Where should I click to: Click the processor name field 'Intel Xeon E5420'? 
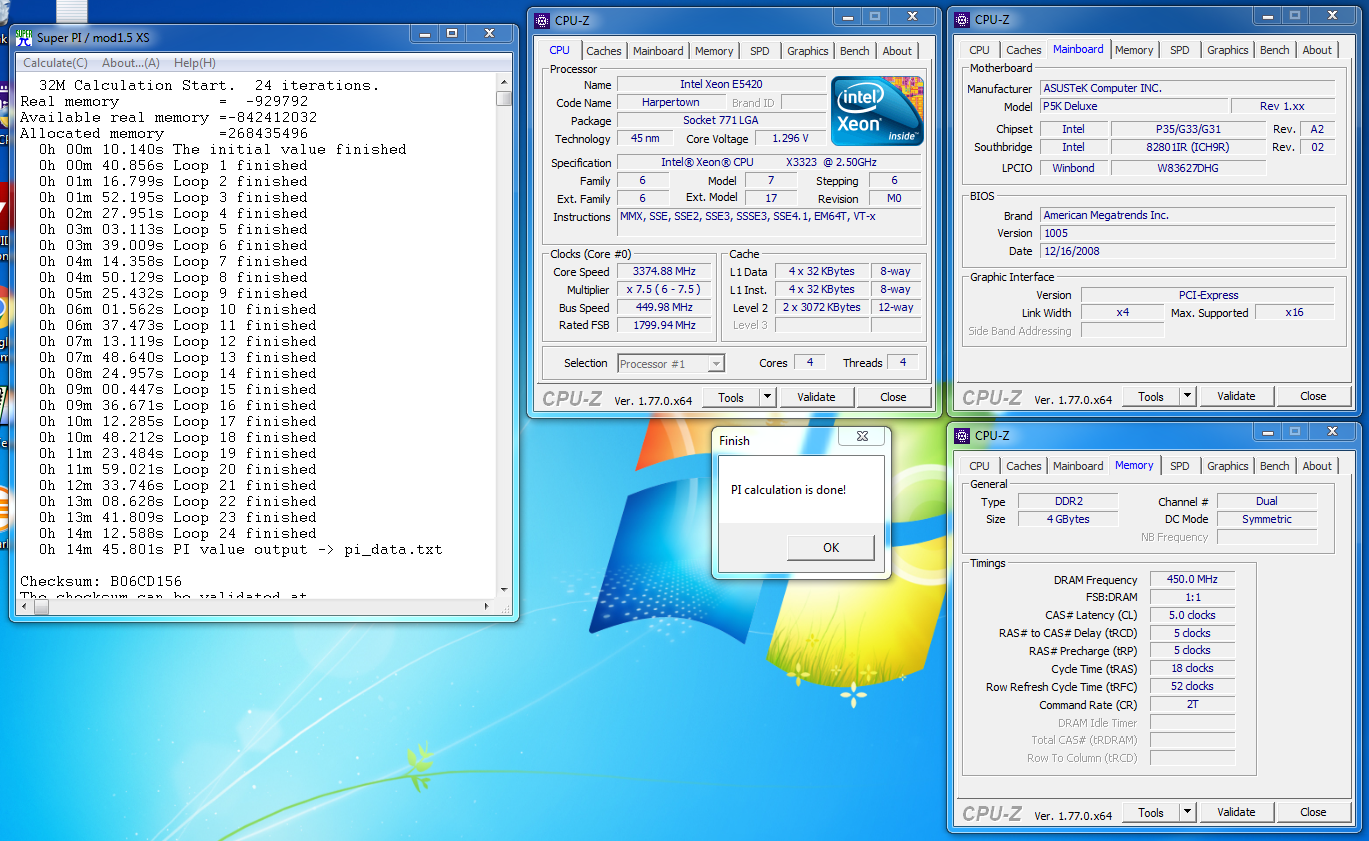(721, 85)
